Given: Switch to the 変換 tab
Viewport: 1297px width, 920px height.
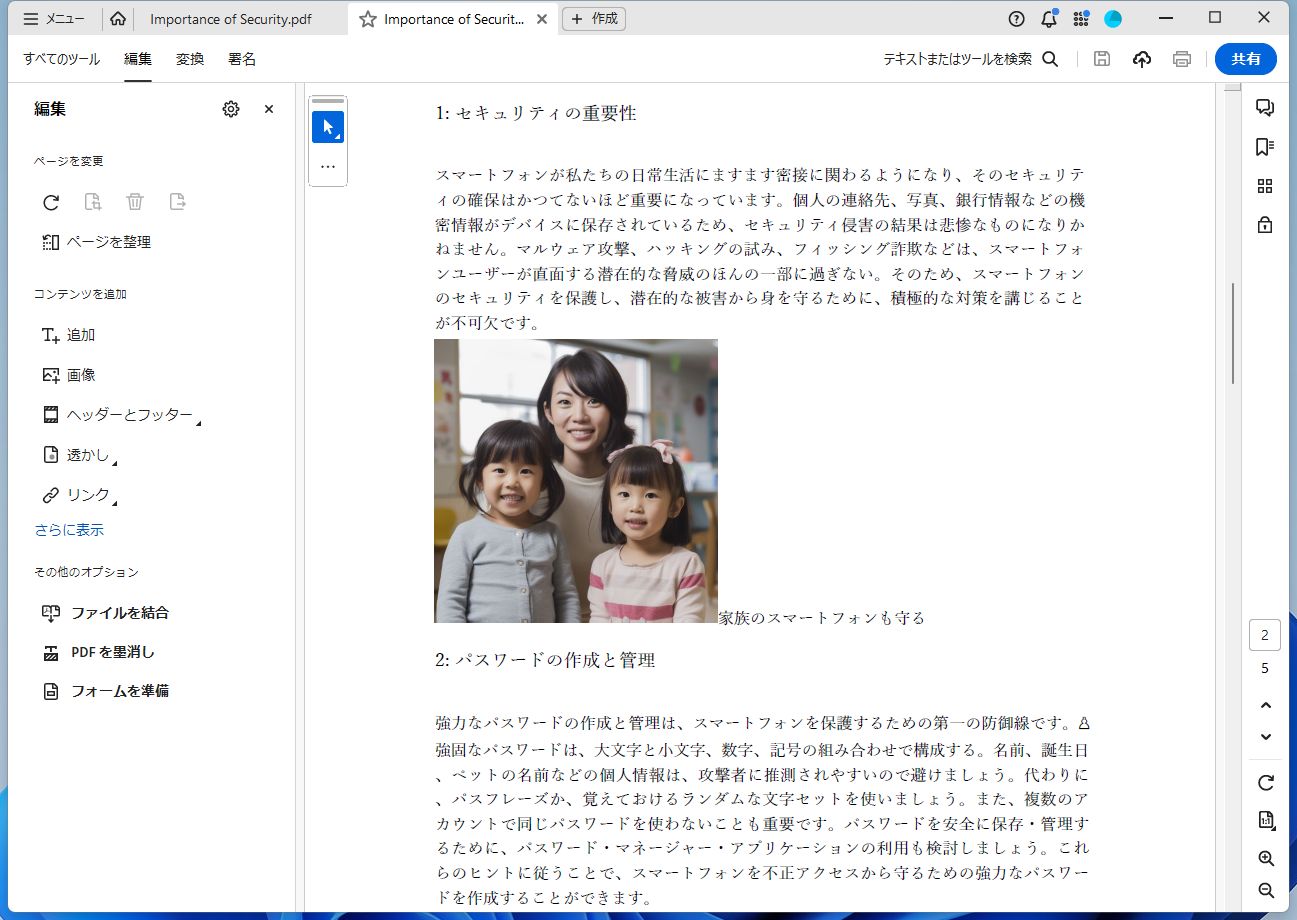Looking at the screenshot, I should (x=190, y=59).
